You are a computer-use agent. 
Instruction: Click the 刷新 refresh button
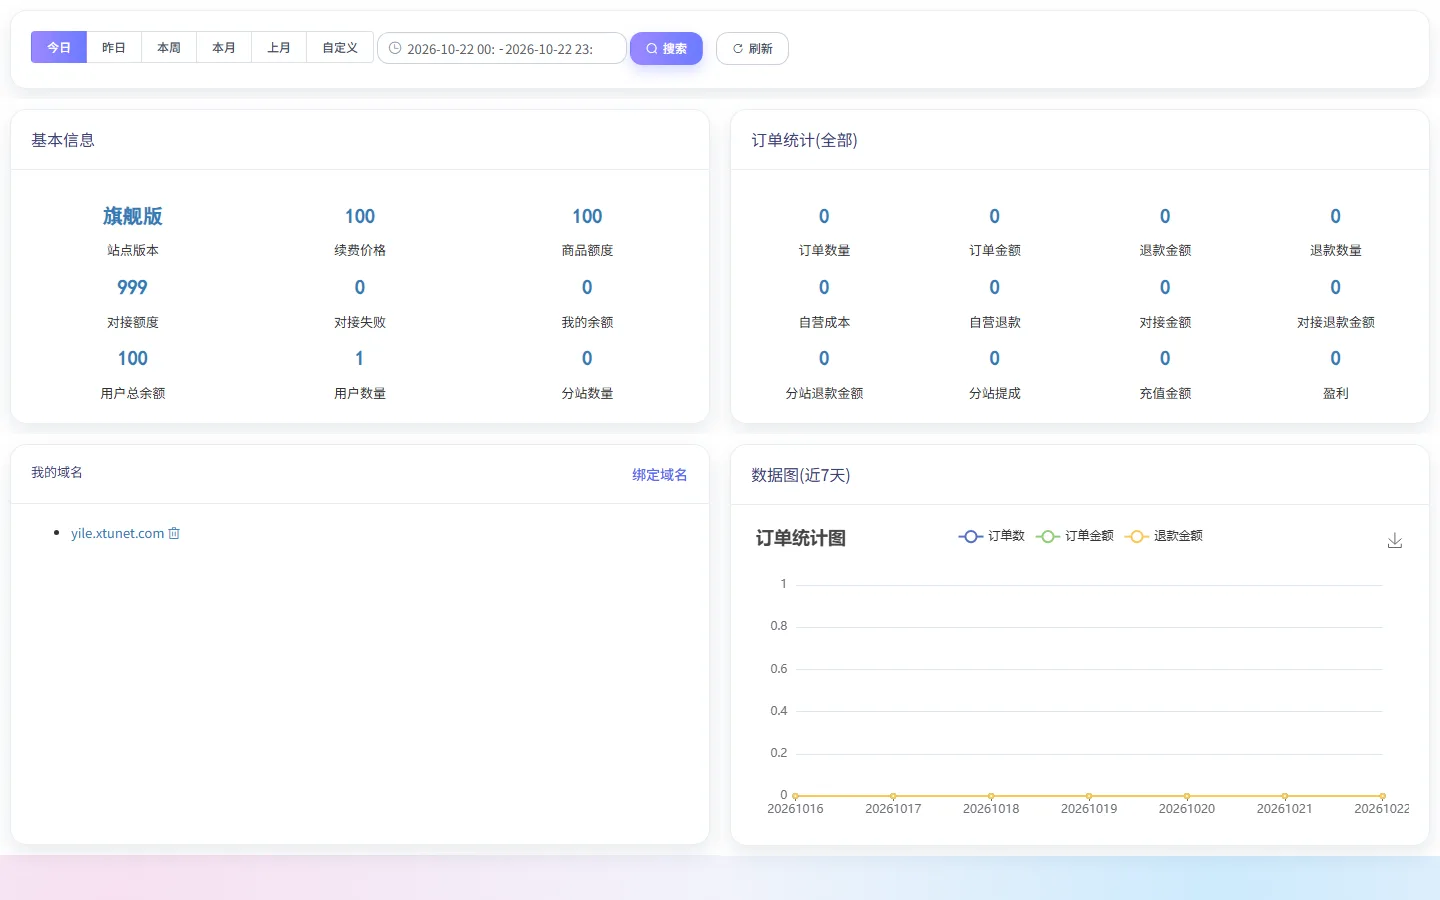(752, 48)
